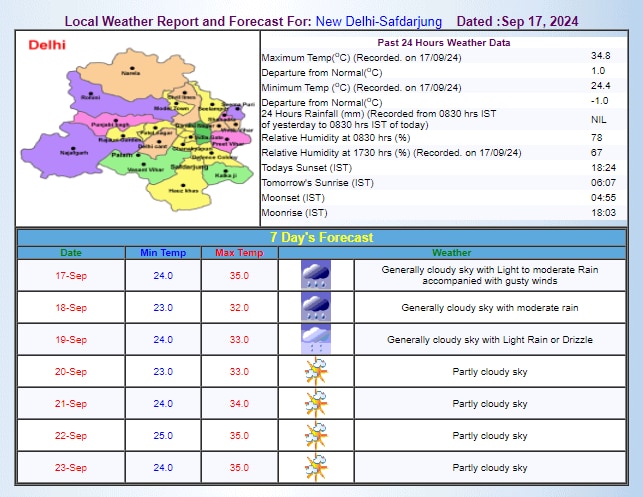Click the partly cloudy icon for 22-Sep
Image resolution: width=643 pixels, height=497 pixels.
(316, 436)
